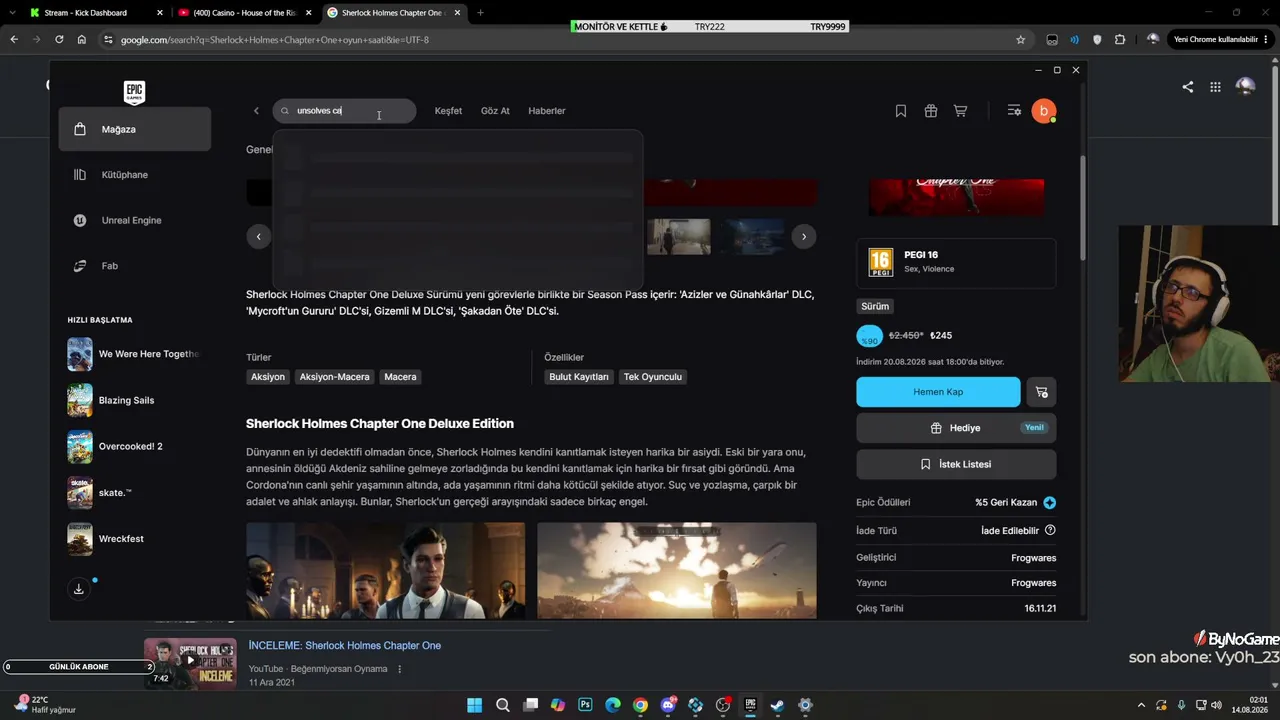Open the shopping cart in launcher header

point(961,111)
